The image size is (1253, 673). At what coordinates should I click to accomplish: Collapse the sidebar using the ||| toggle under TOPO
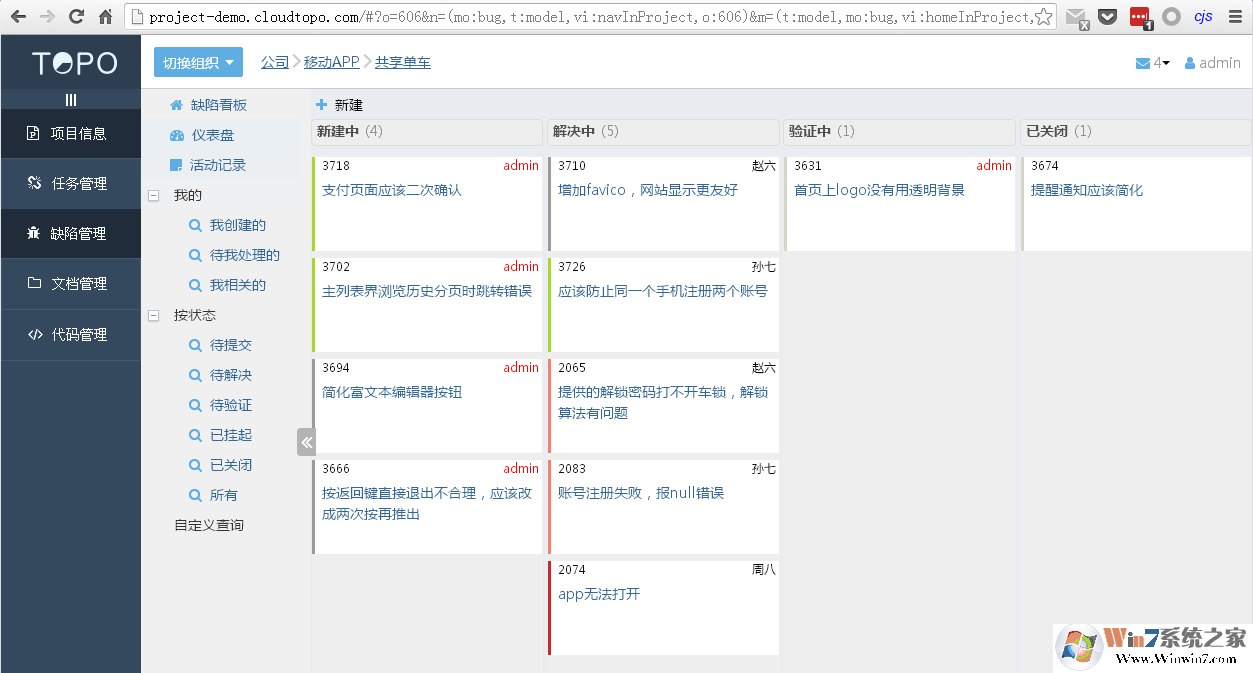click(x=70, y=97)
